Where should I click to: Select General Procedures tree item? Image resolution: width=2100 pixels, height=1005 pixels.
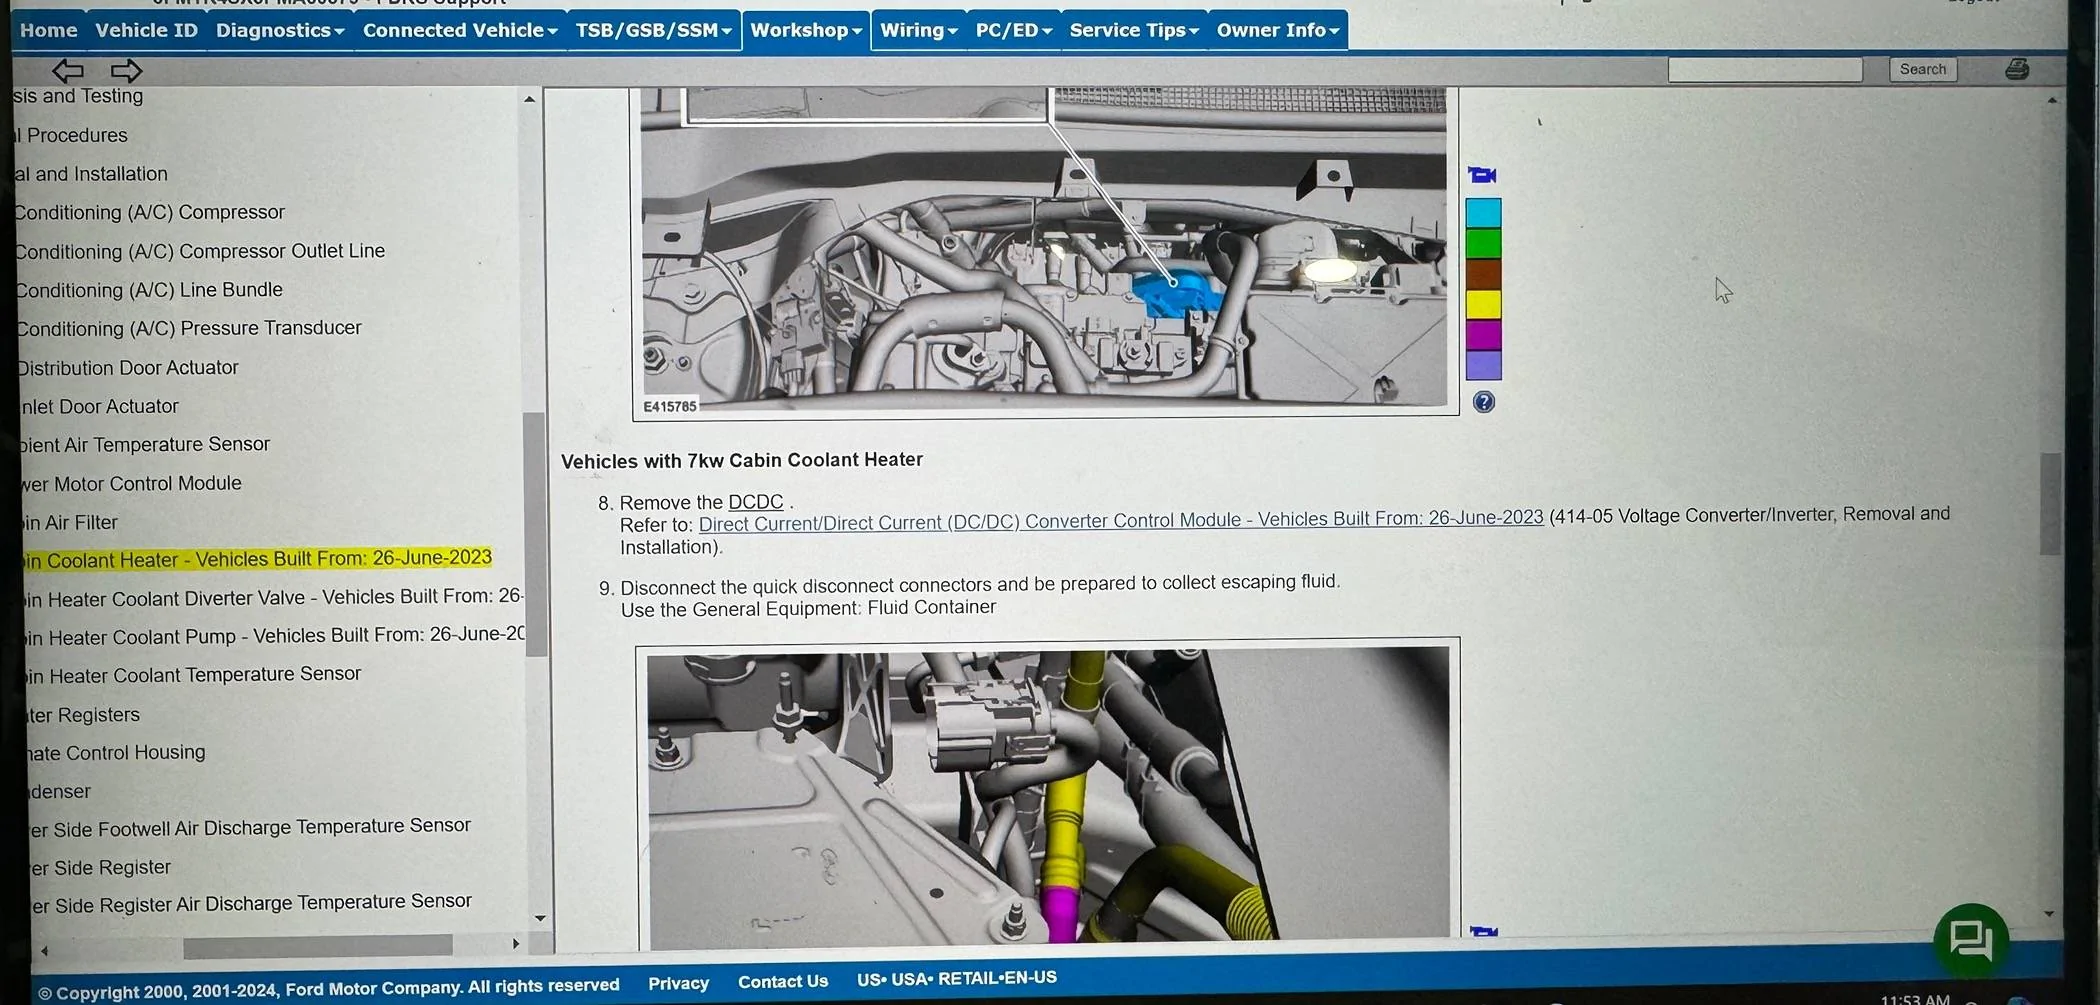[71, 135]
